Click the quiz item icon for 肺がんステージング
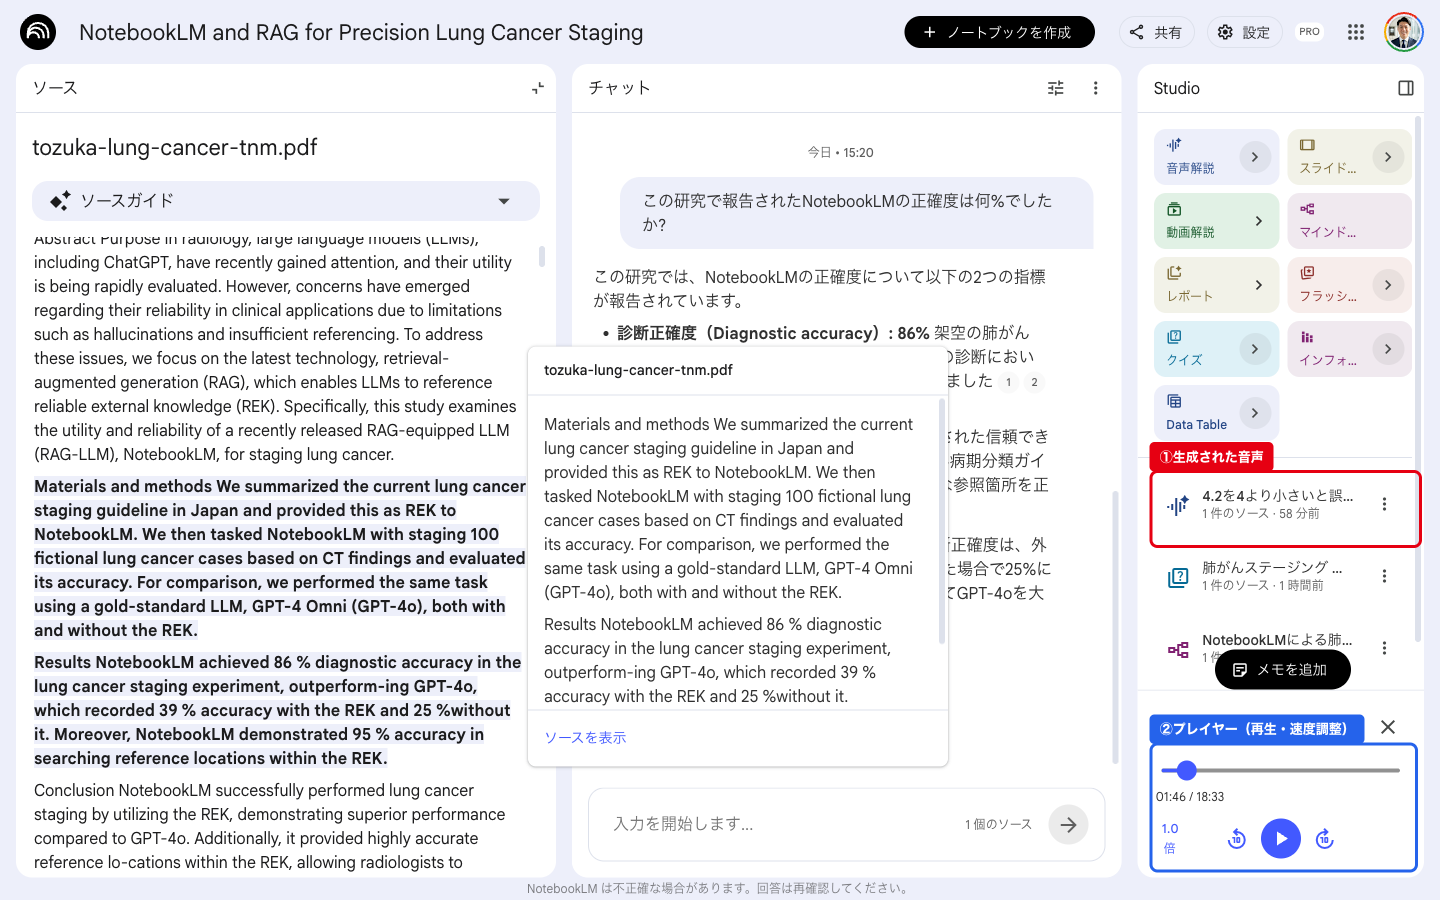The height and width of the screenshot is (900, 1440). (x=1178, y=577)
